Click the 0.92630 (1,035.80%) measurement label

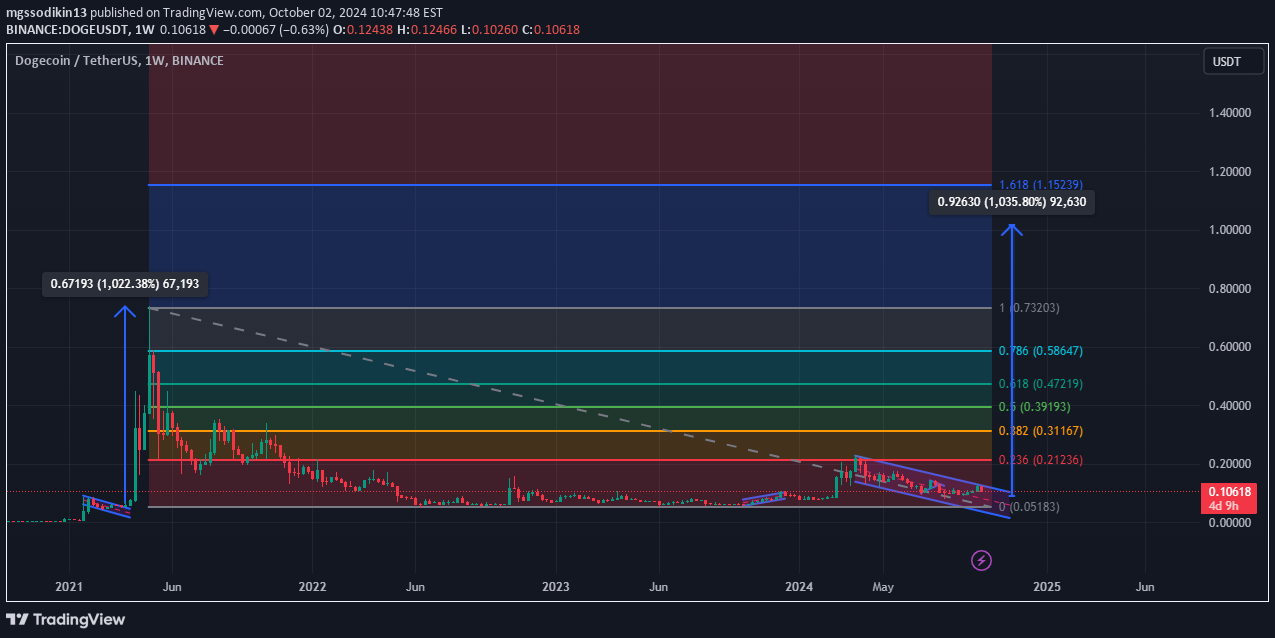tap(1012, 202)
